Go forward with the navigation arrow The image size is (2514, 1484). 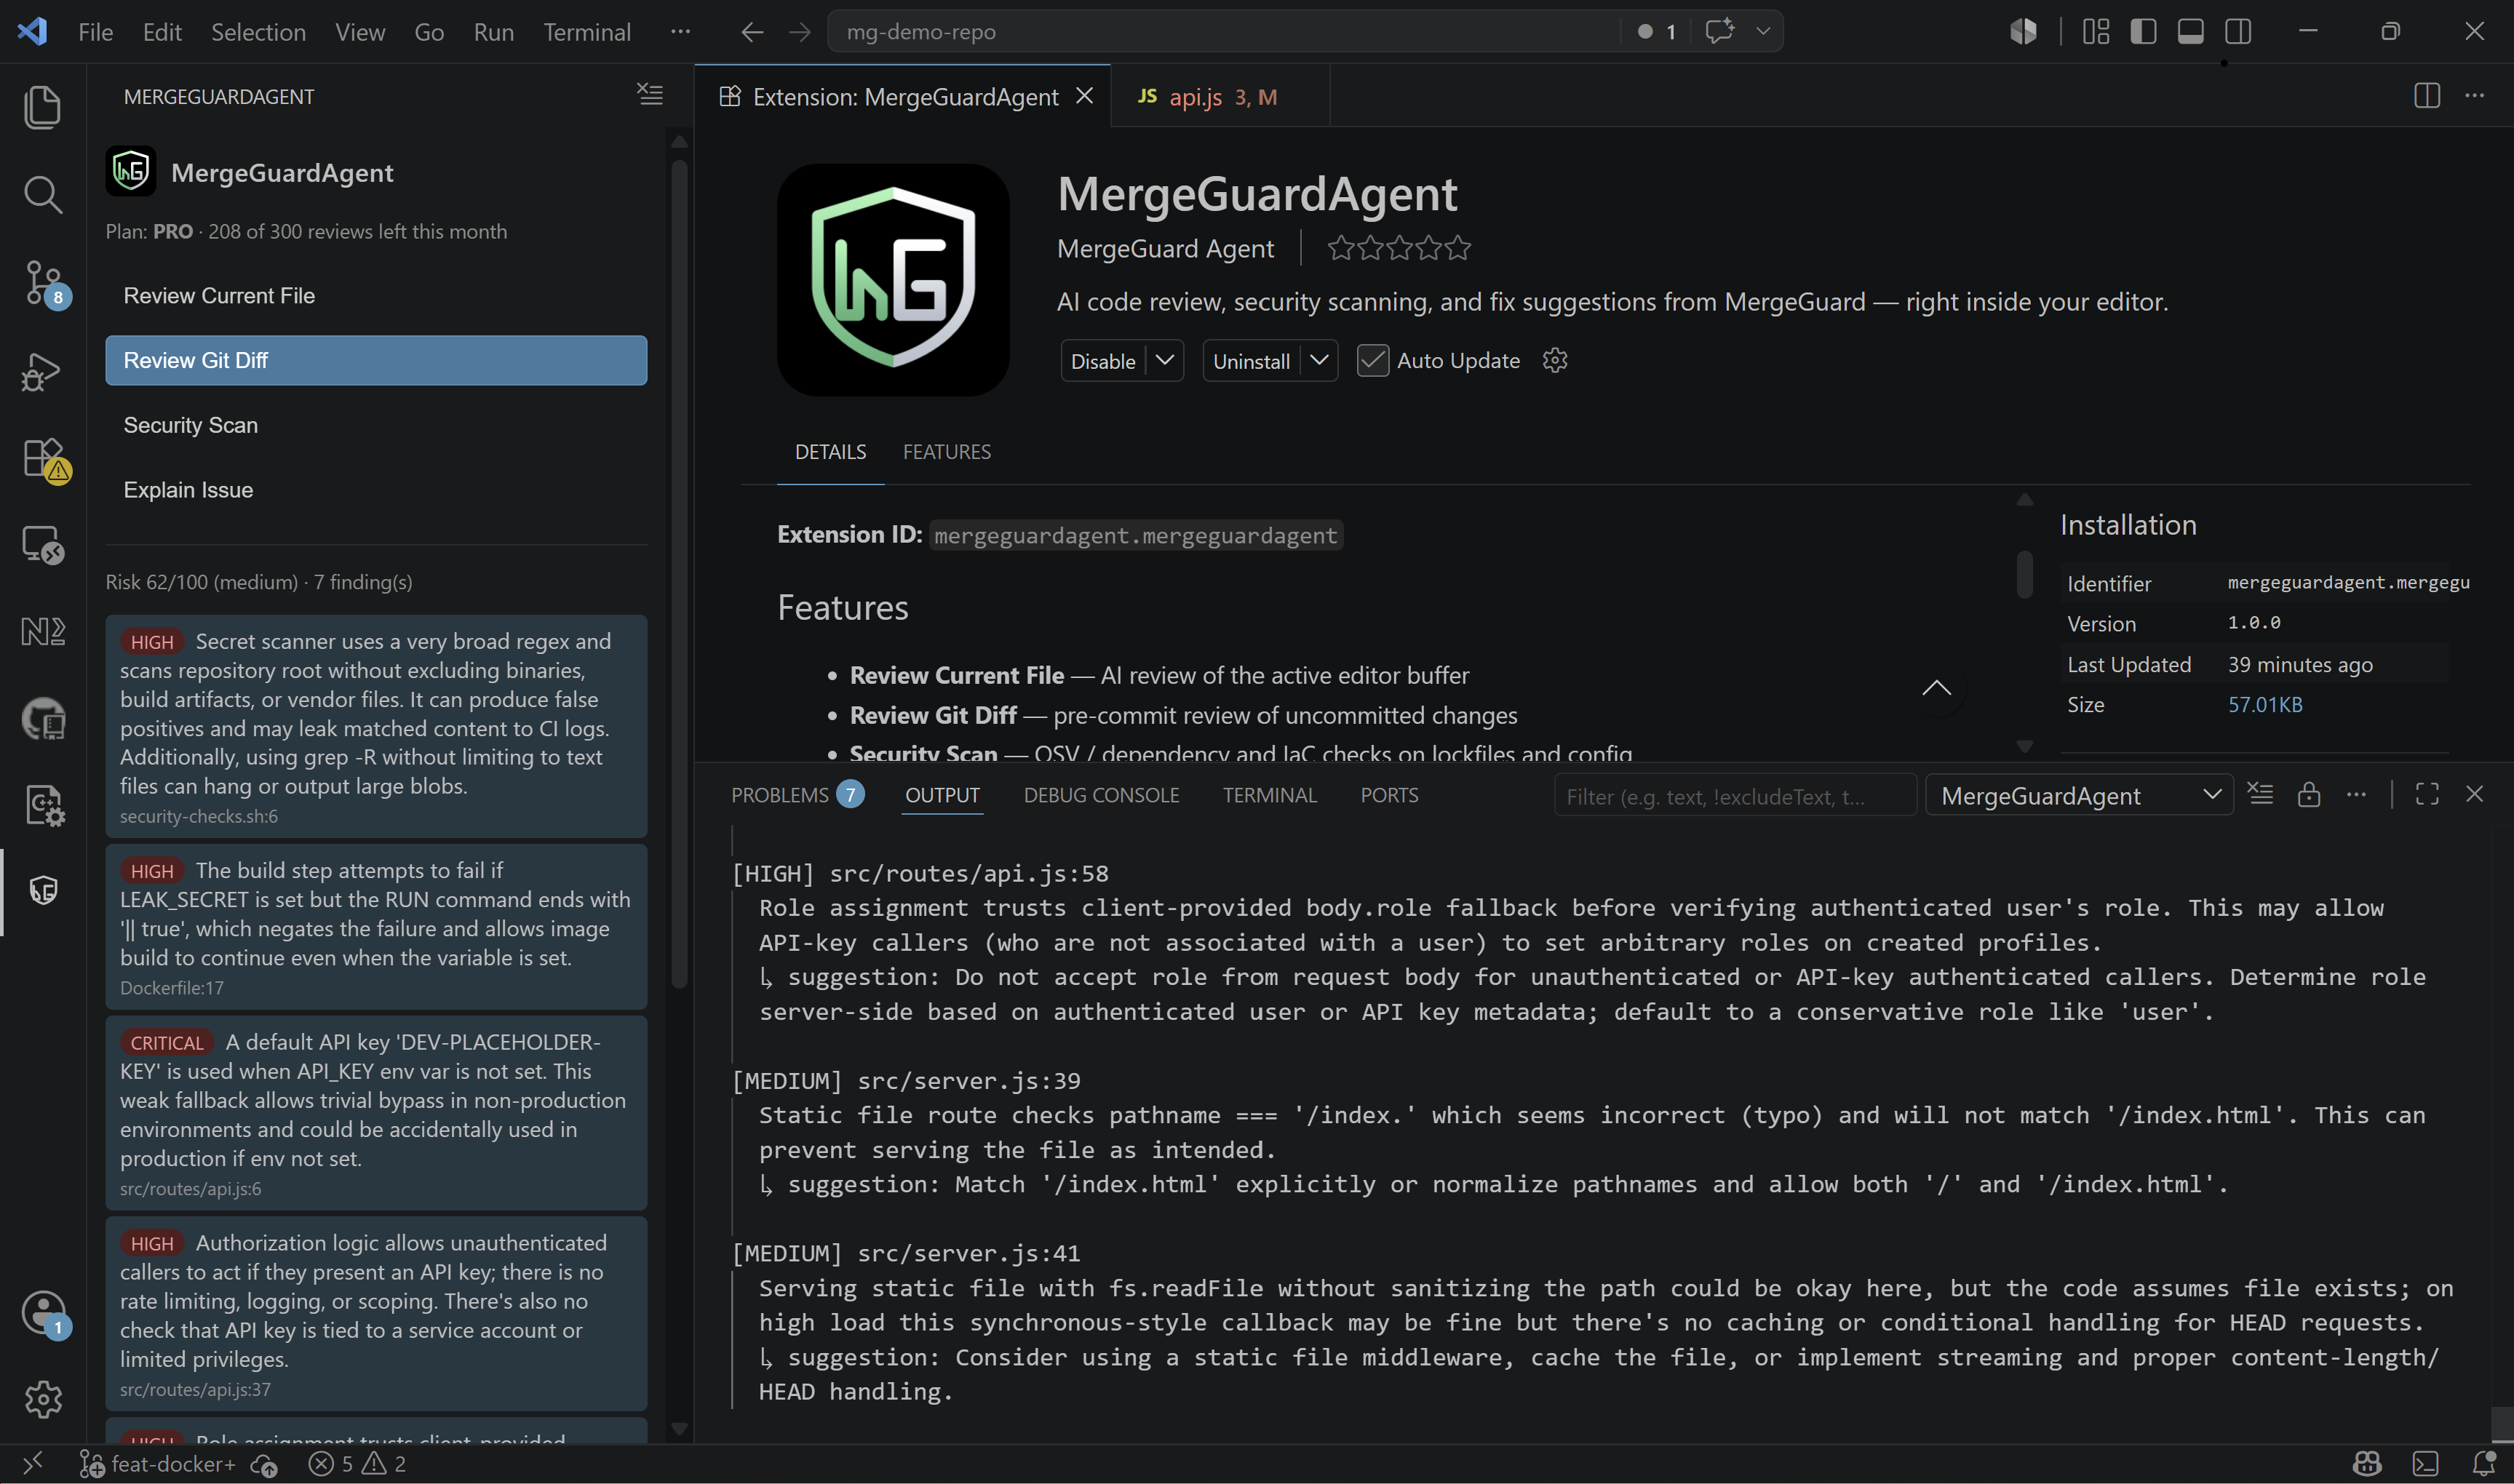800,32
